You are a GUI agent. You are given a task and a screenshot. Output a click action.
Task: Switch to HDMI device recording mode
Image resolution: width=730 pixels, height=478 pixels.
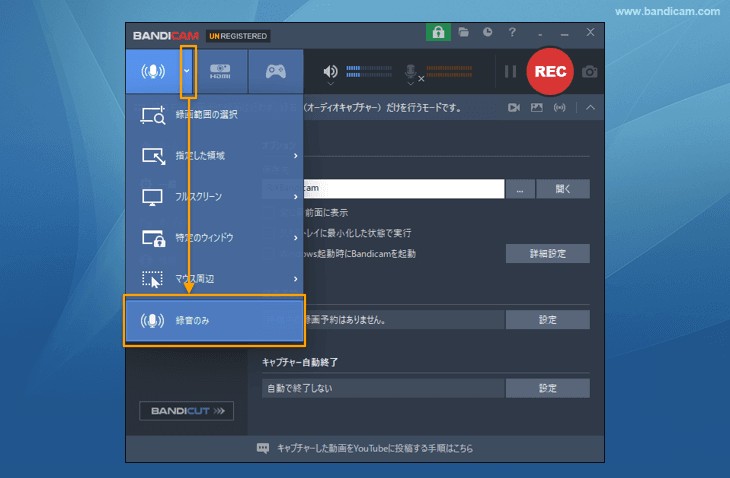click(x=220, y=72)
